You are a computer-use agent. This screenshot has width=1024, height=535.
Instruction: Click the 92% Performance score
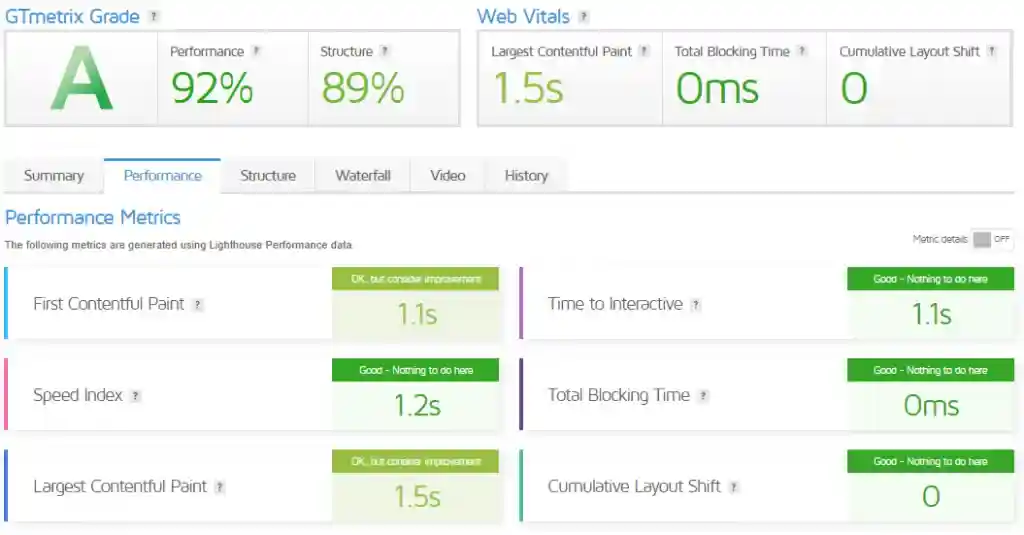coord(212,89)
